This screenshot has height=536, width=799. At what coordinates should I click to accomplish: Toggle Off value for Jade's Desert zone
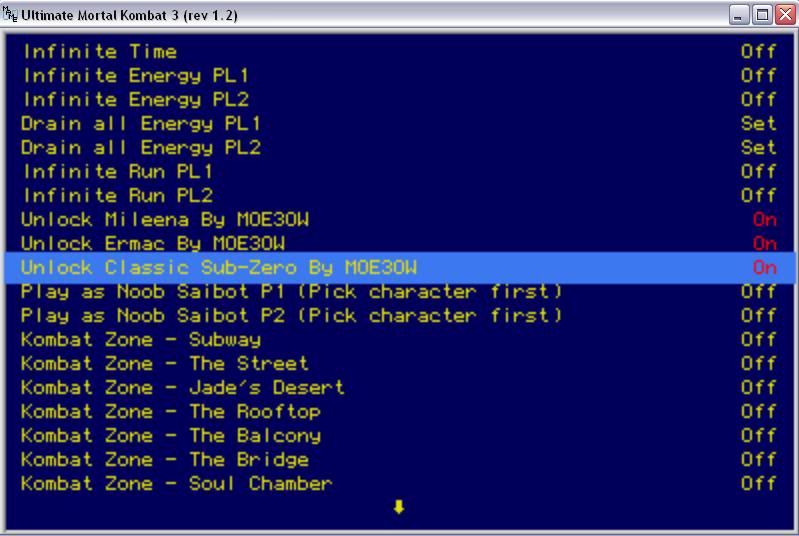click(759, 387)
